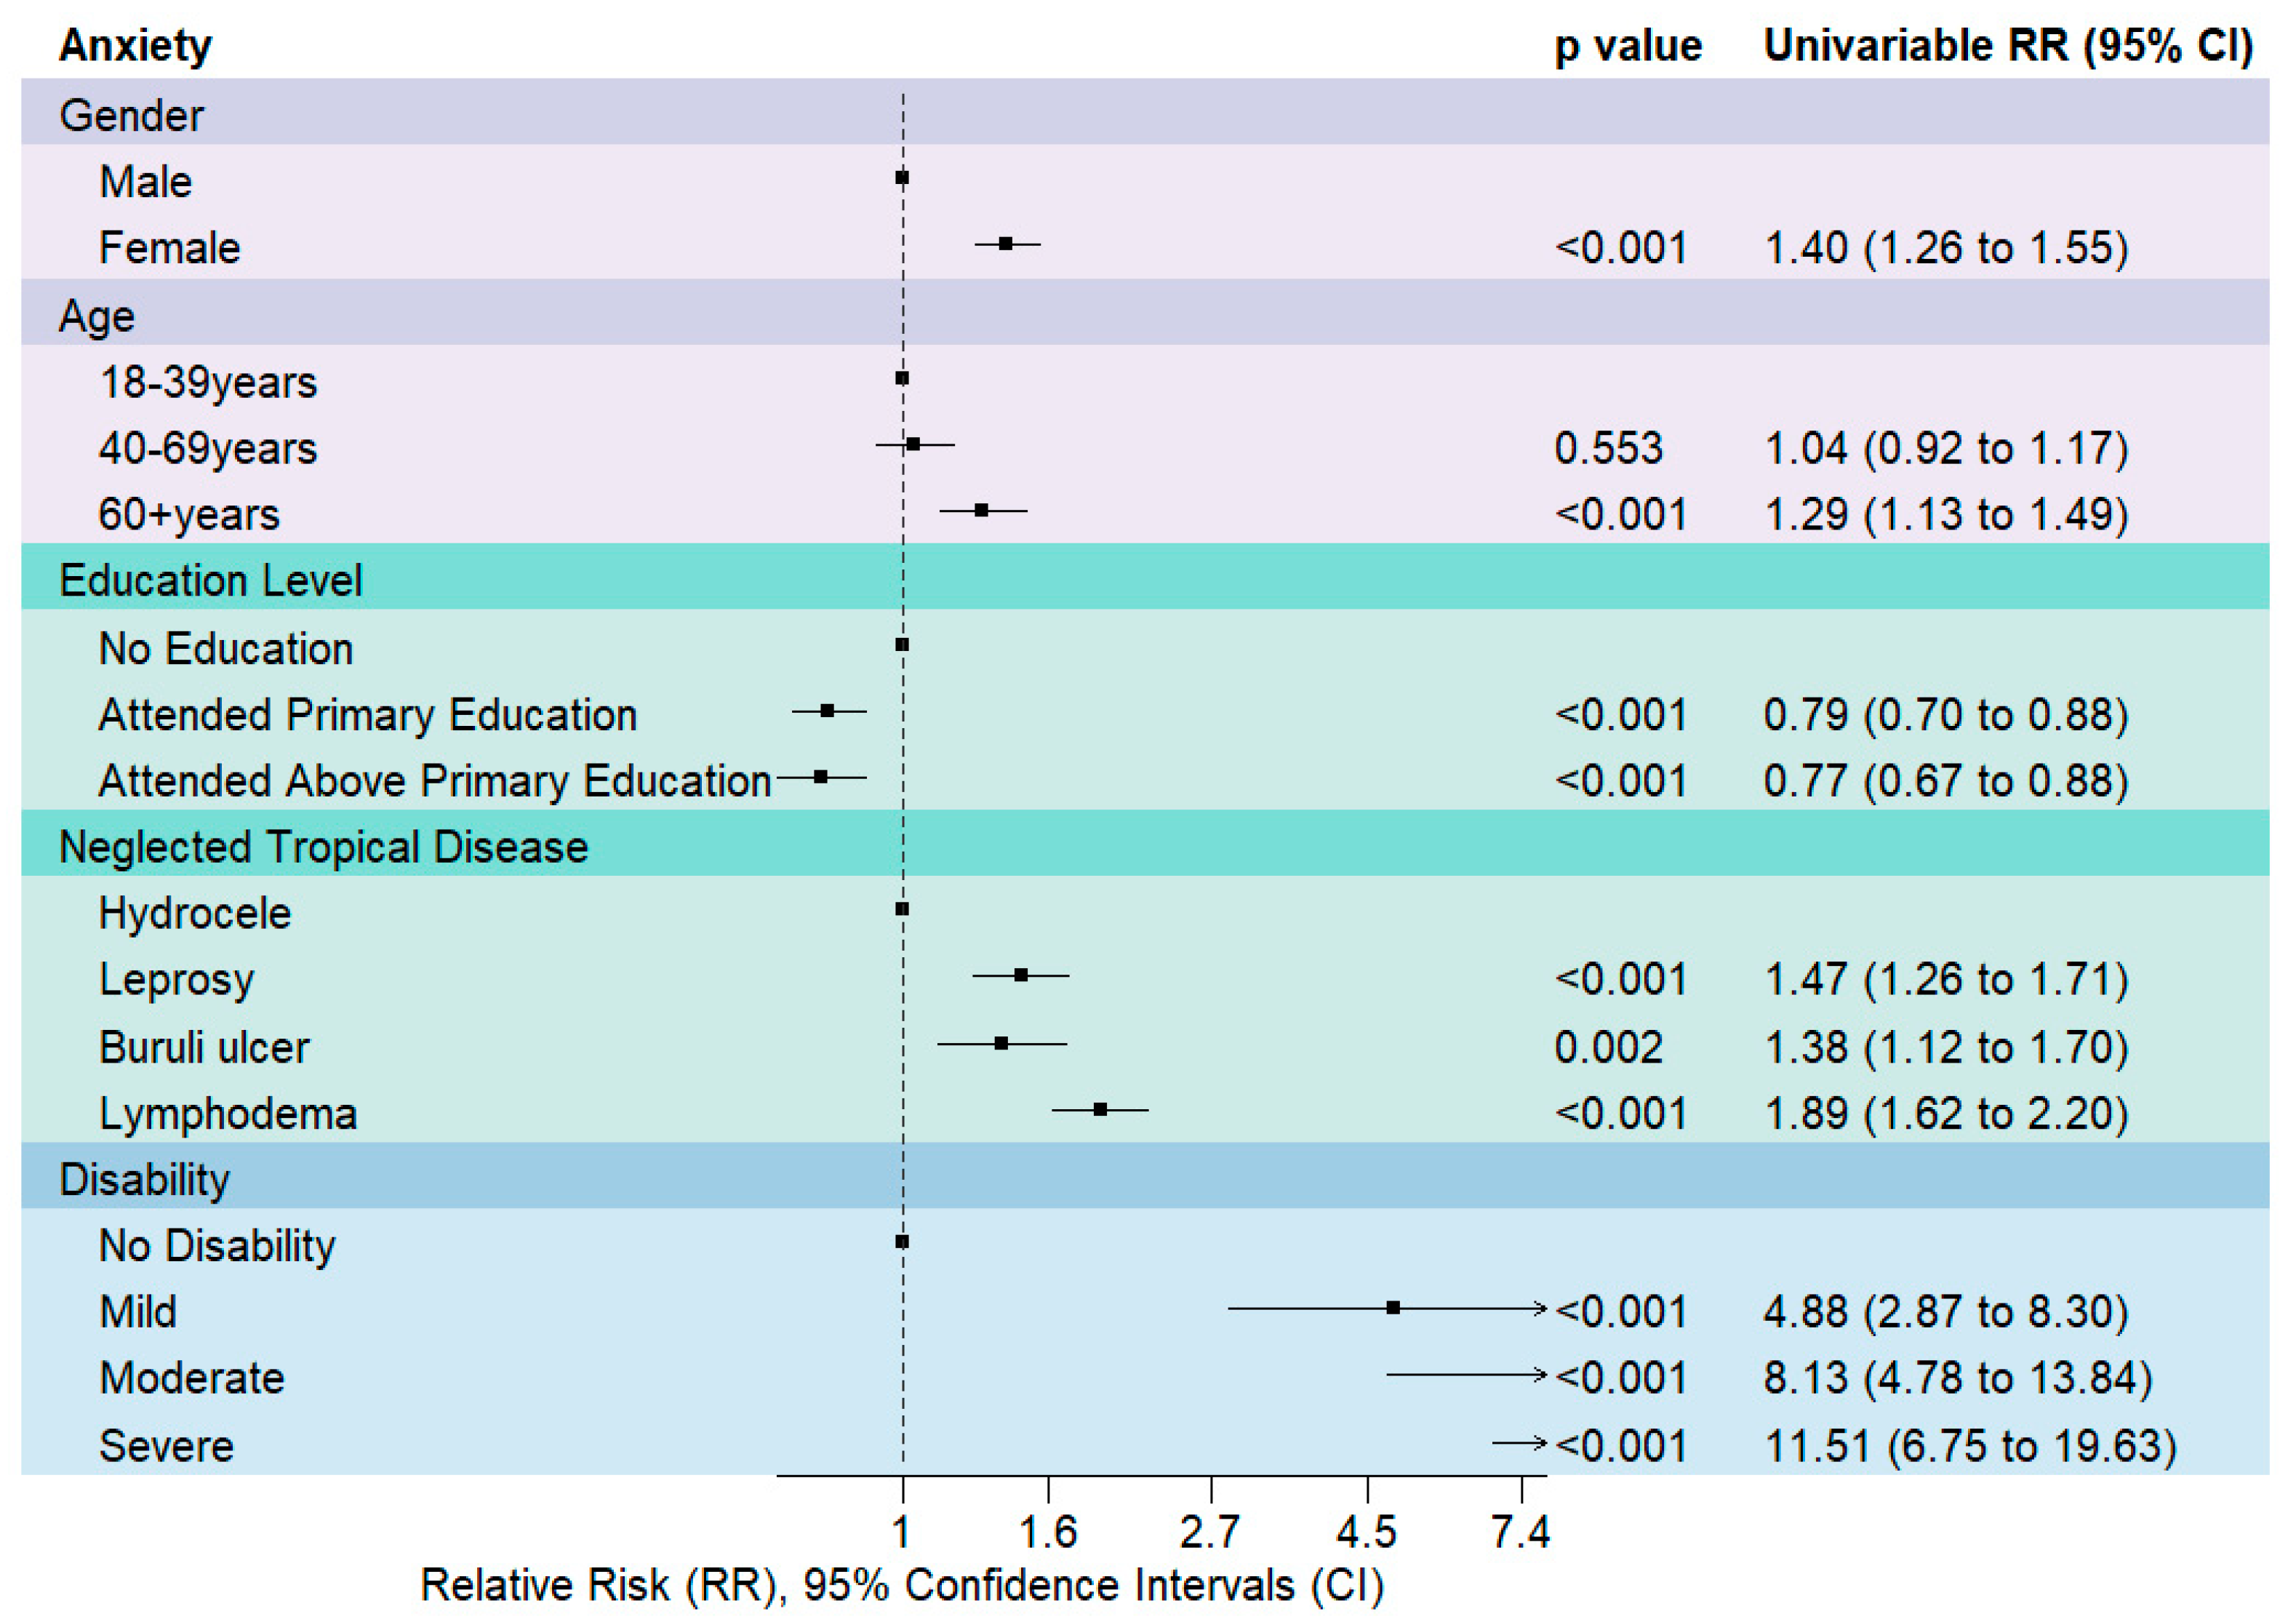Click the Female row point estimate marker
2296x1622 pixels.
tap(1006, 244)
